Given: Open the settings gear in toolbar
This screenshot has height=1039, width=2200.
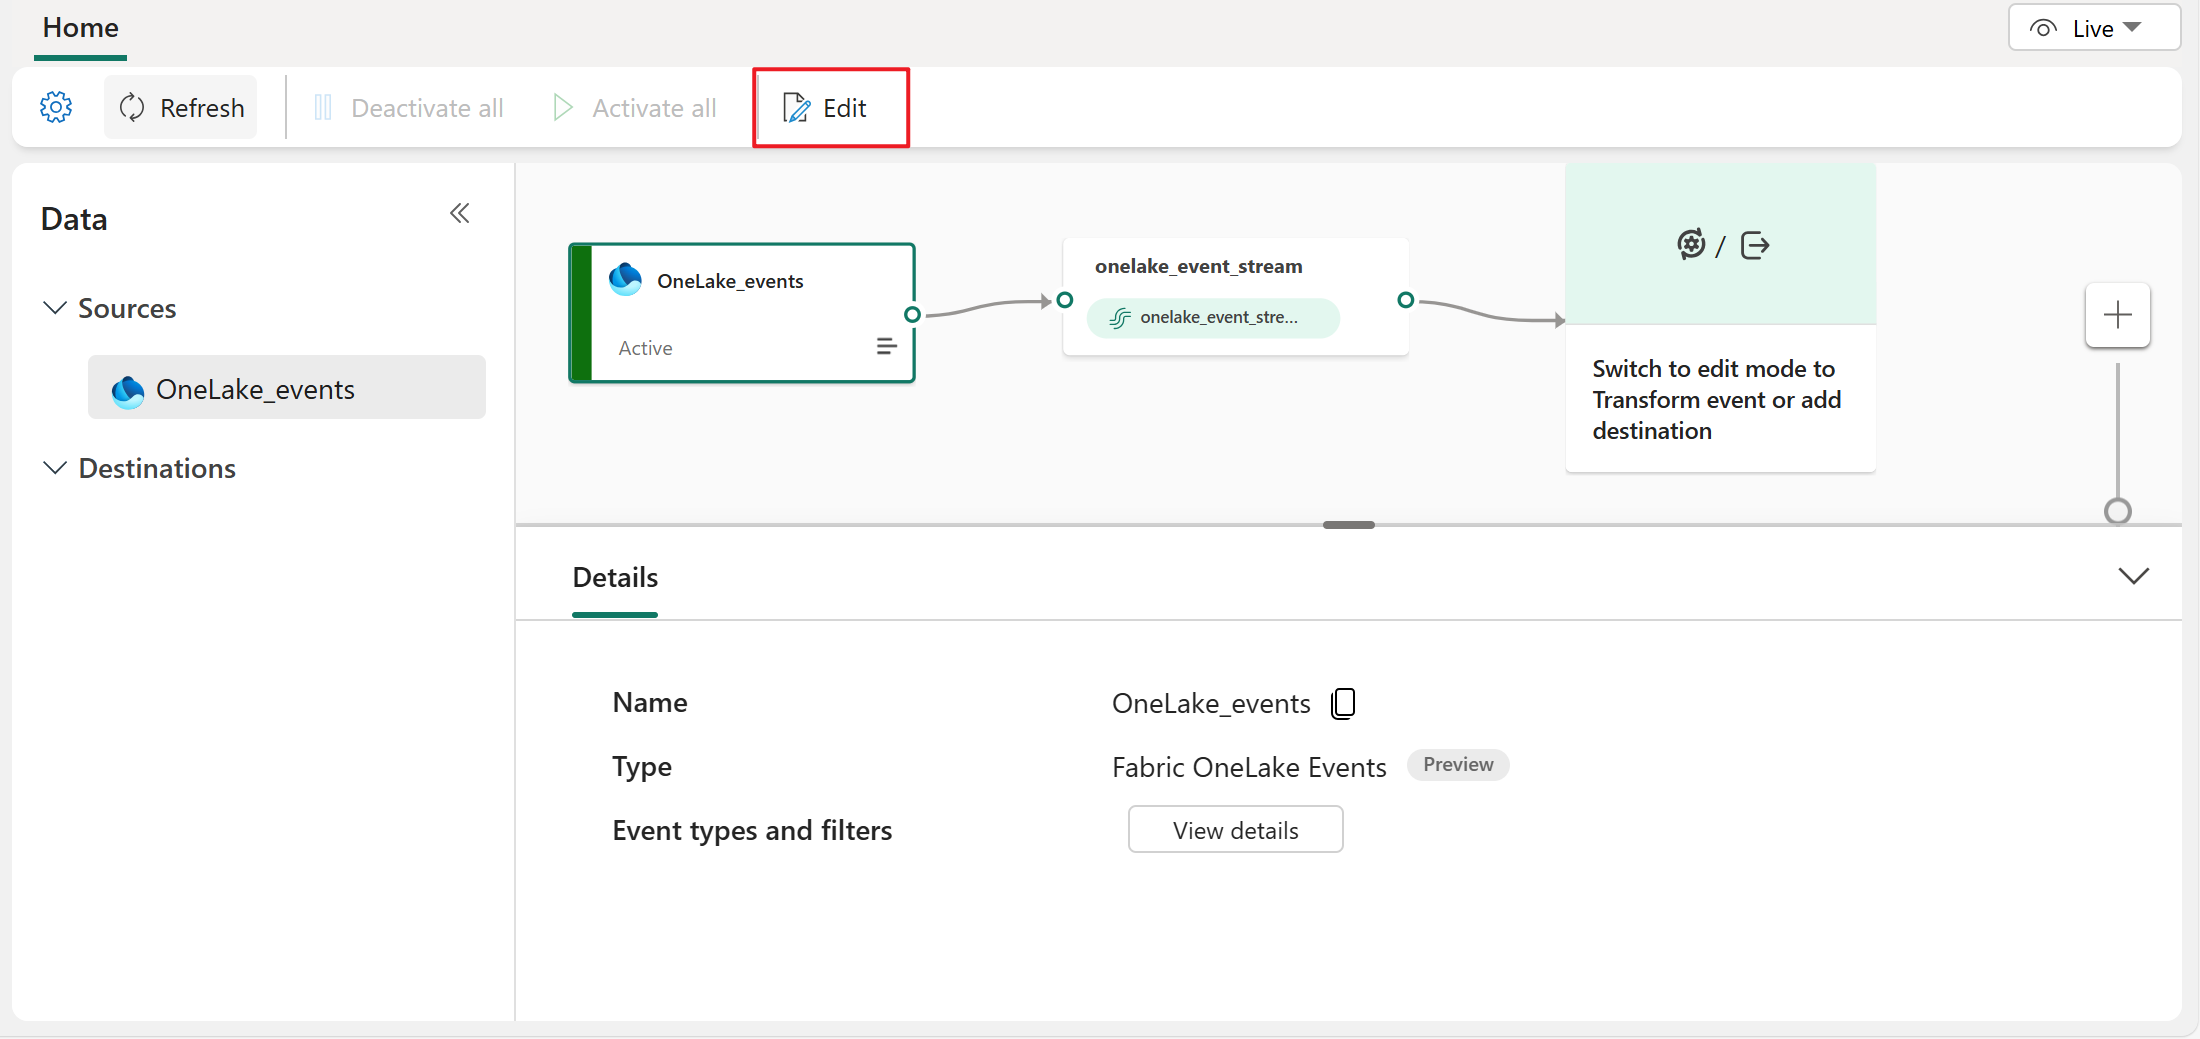Looking at the screenshot, I should click(x=56, y=107).
